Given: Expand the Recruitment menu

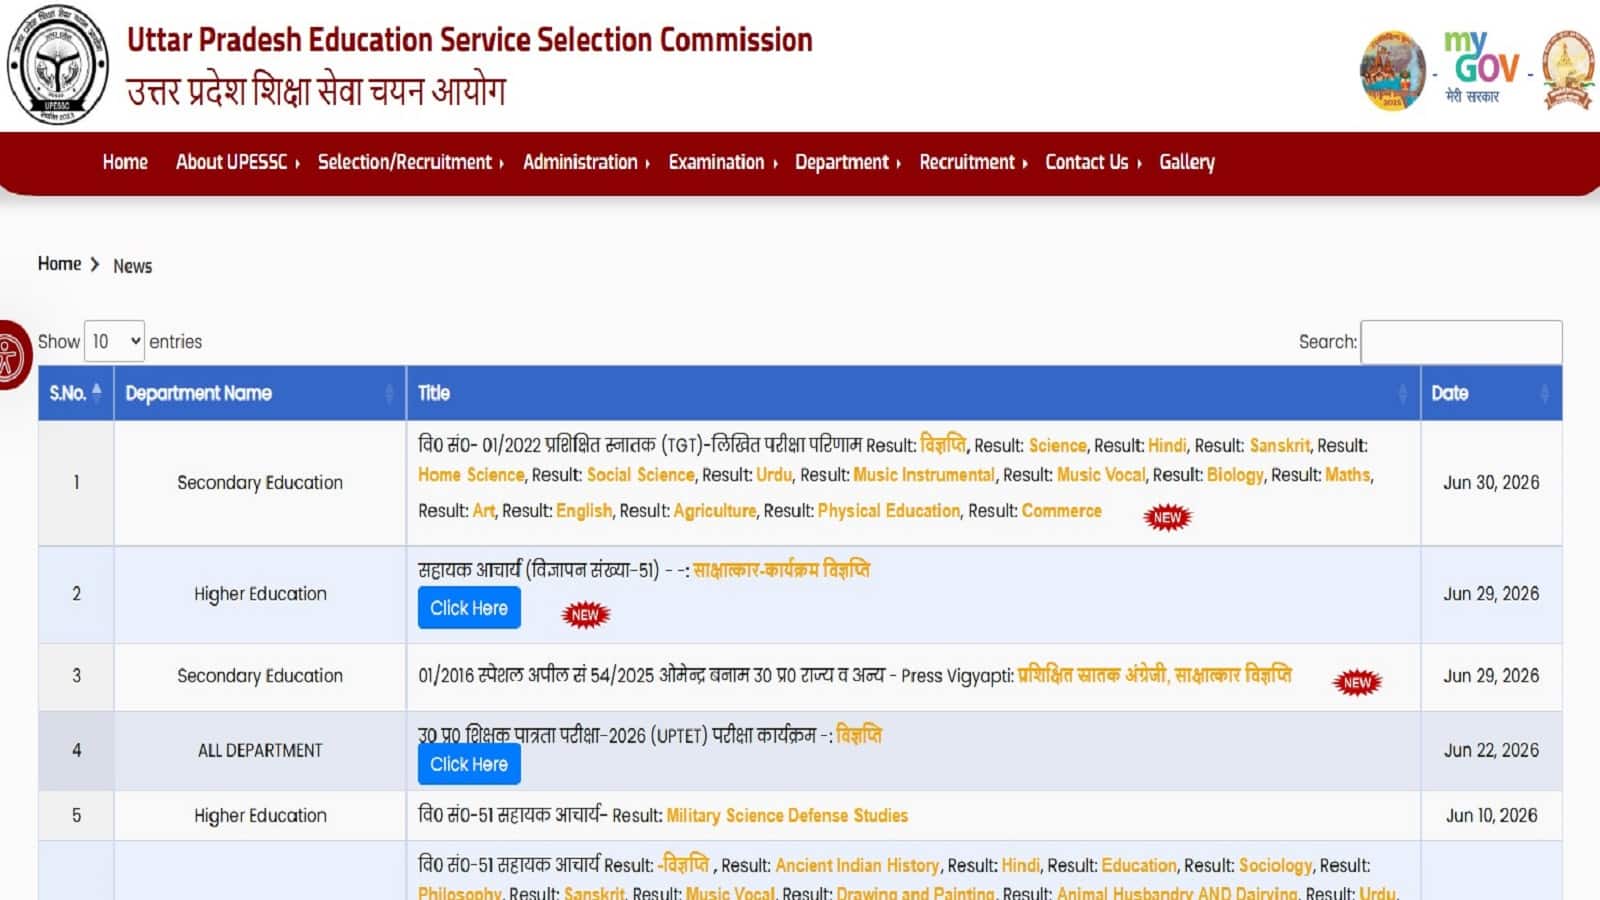Looking at the screenshot, I should [973, 162].
